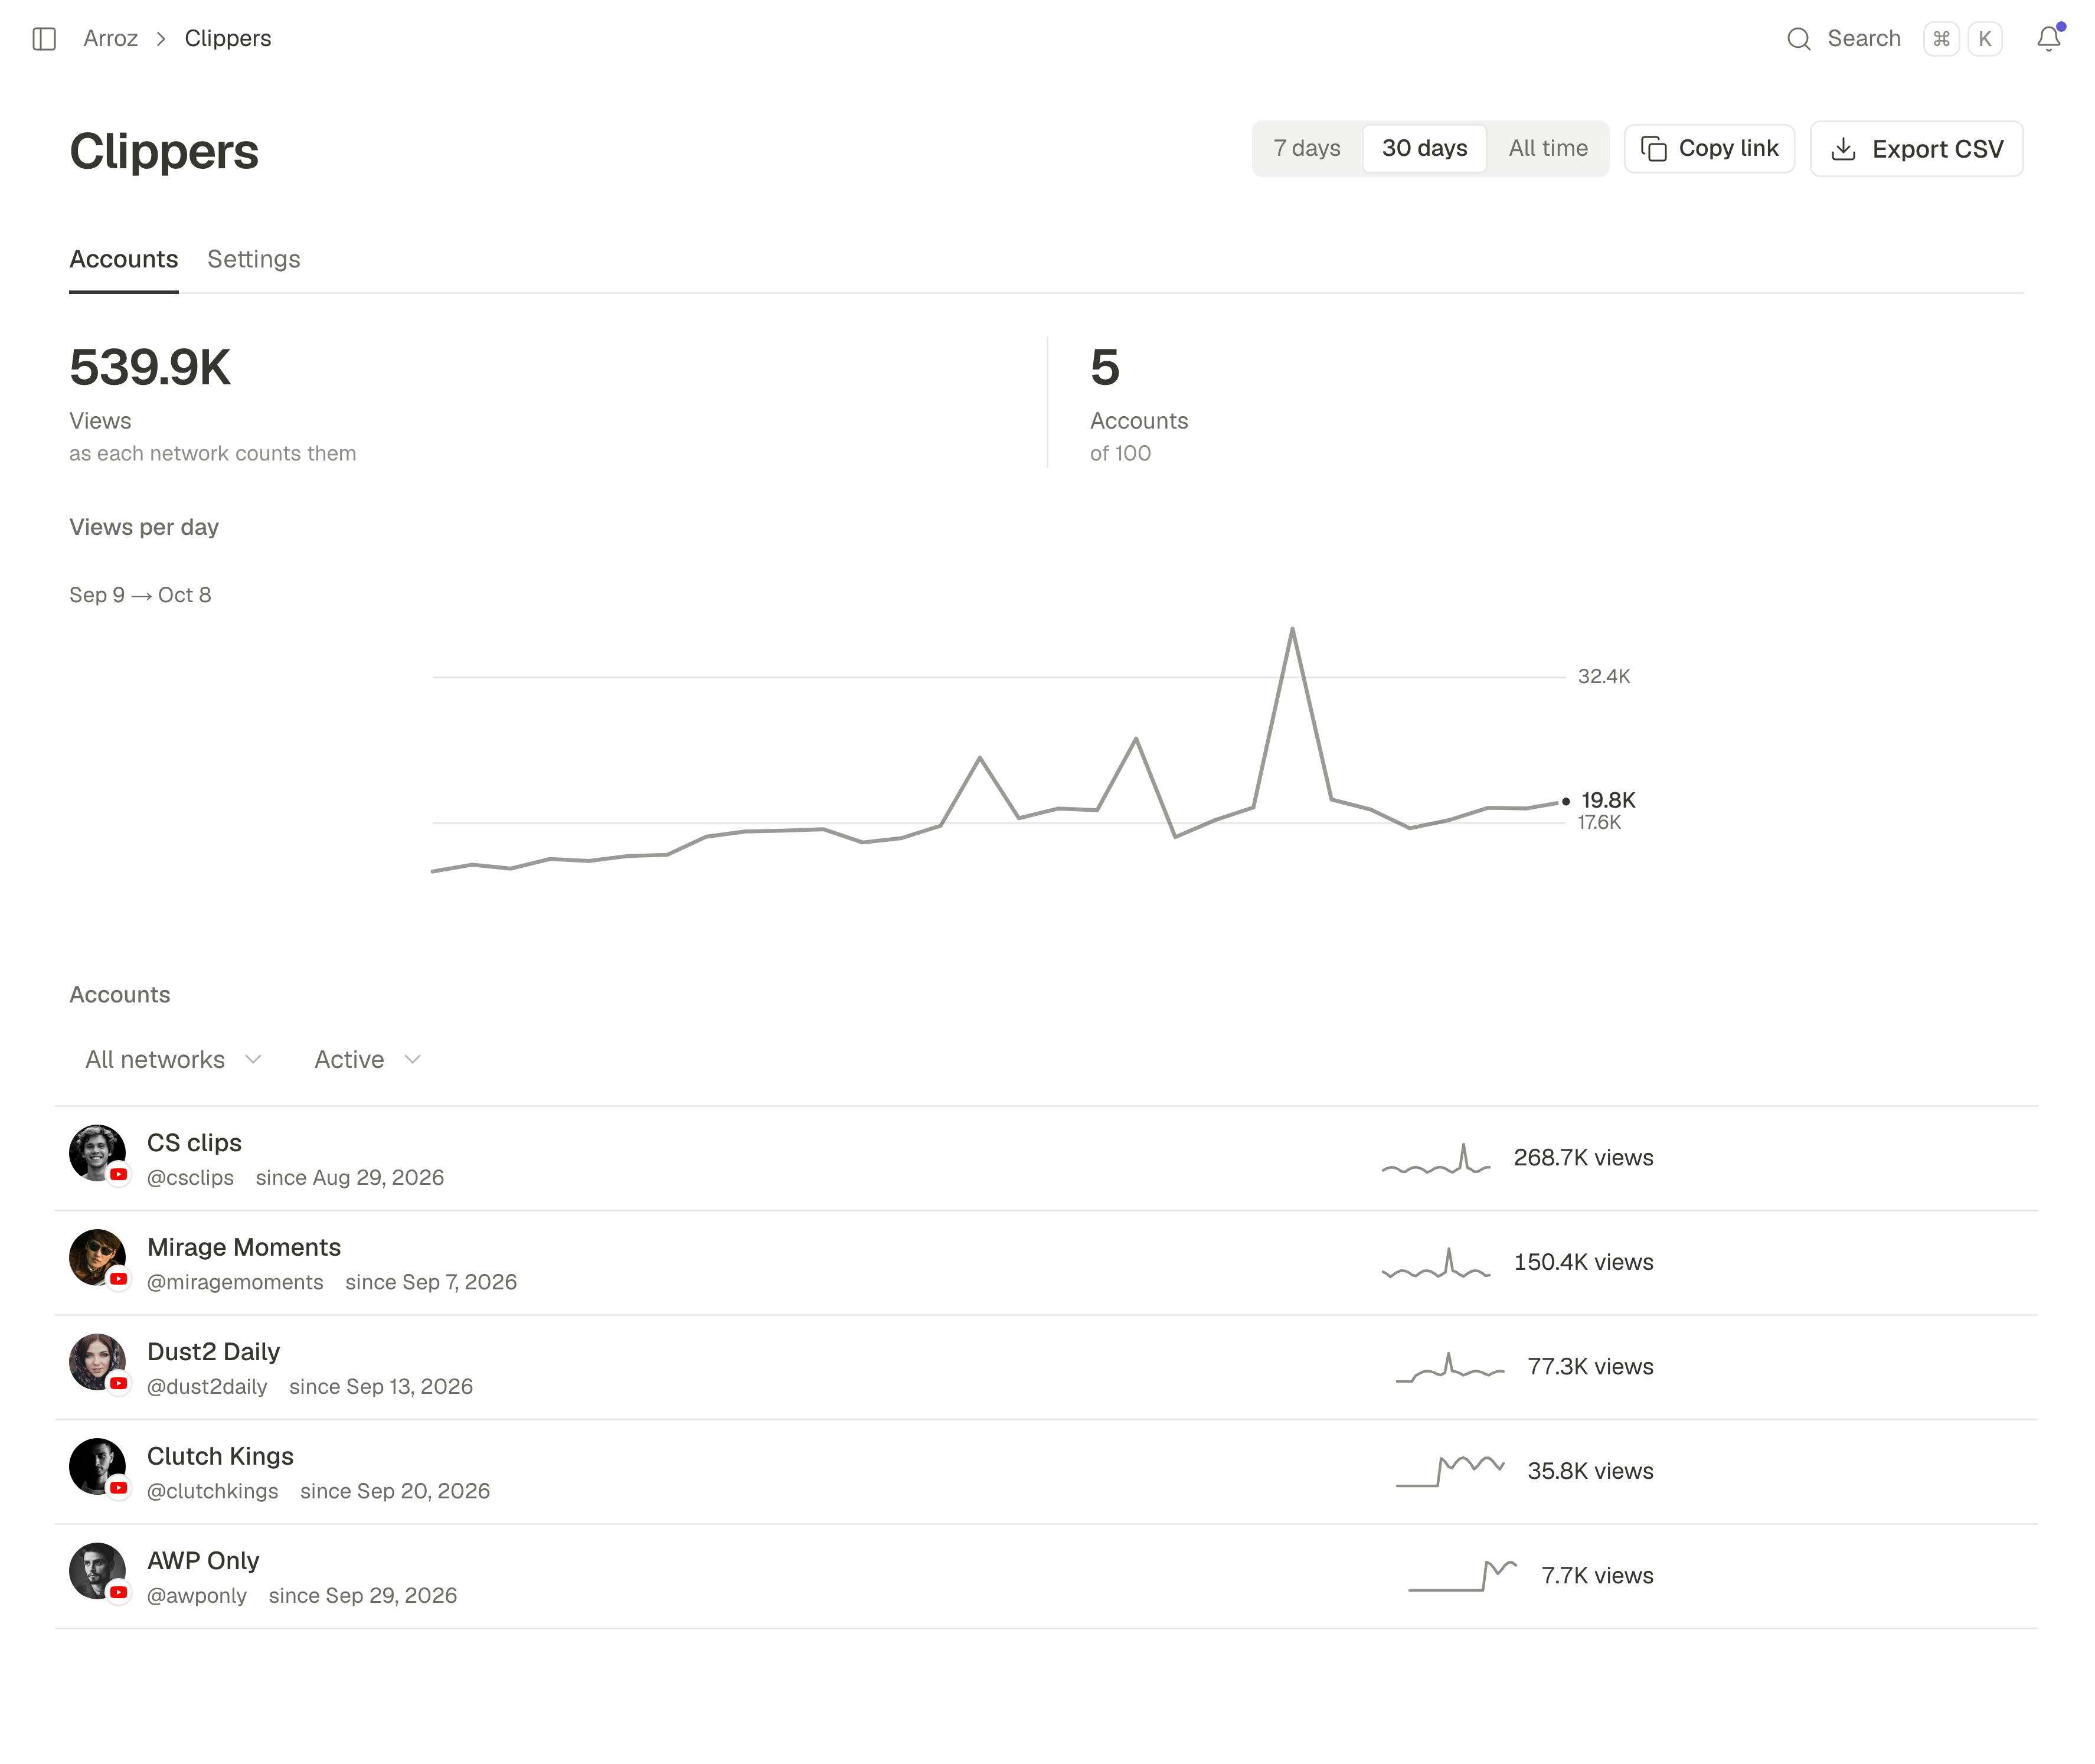Open the Mirage Moments account name
2095x1764 pixels.
[244, 1247]
